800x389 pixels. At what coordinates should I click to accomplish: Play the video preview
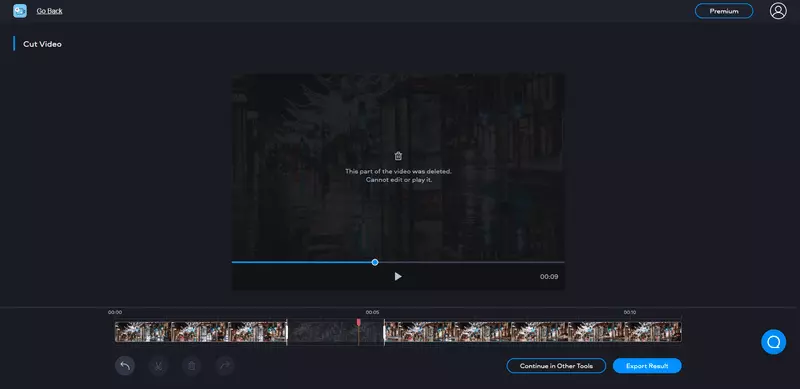[x=398, y=276]
